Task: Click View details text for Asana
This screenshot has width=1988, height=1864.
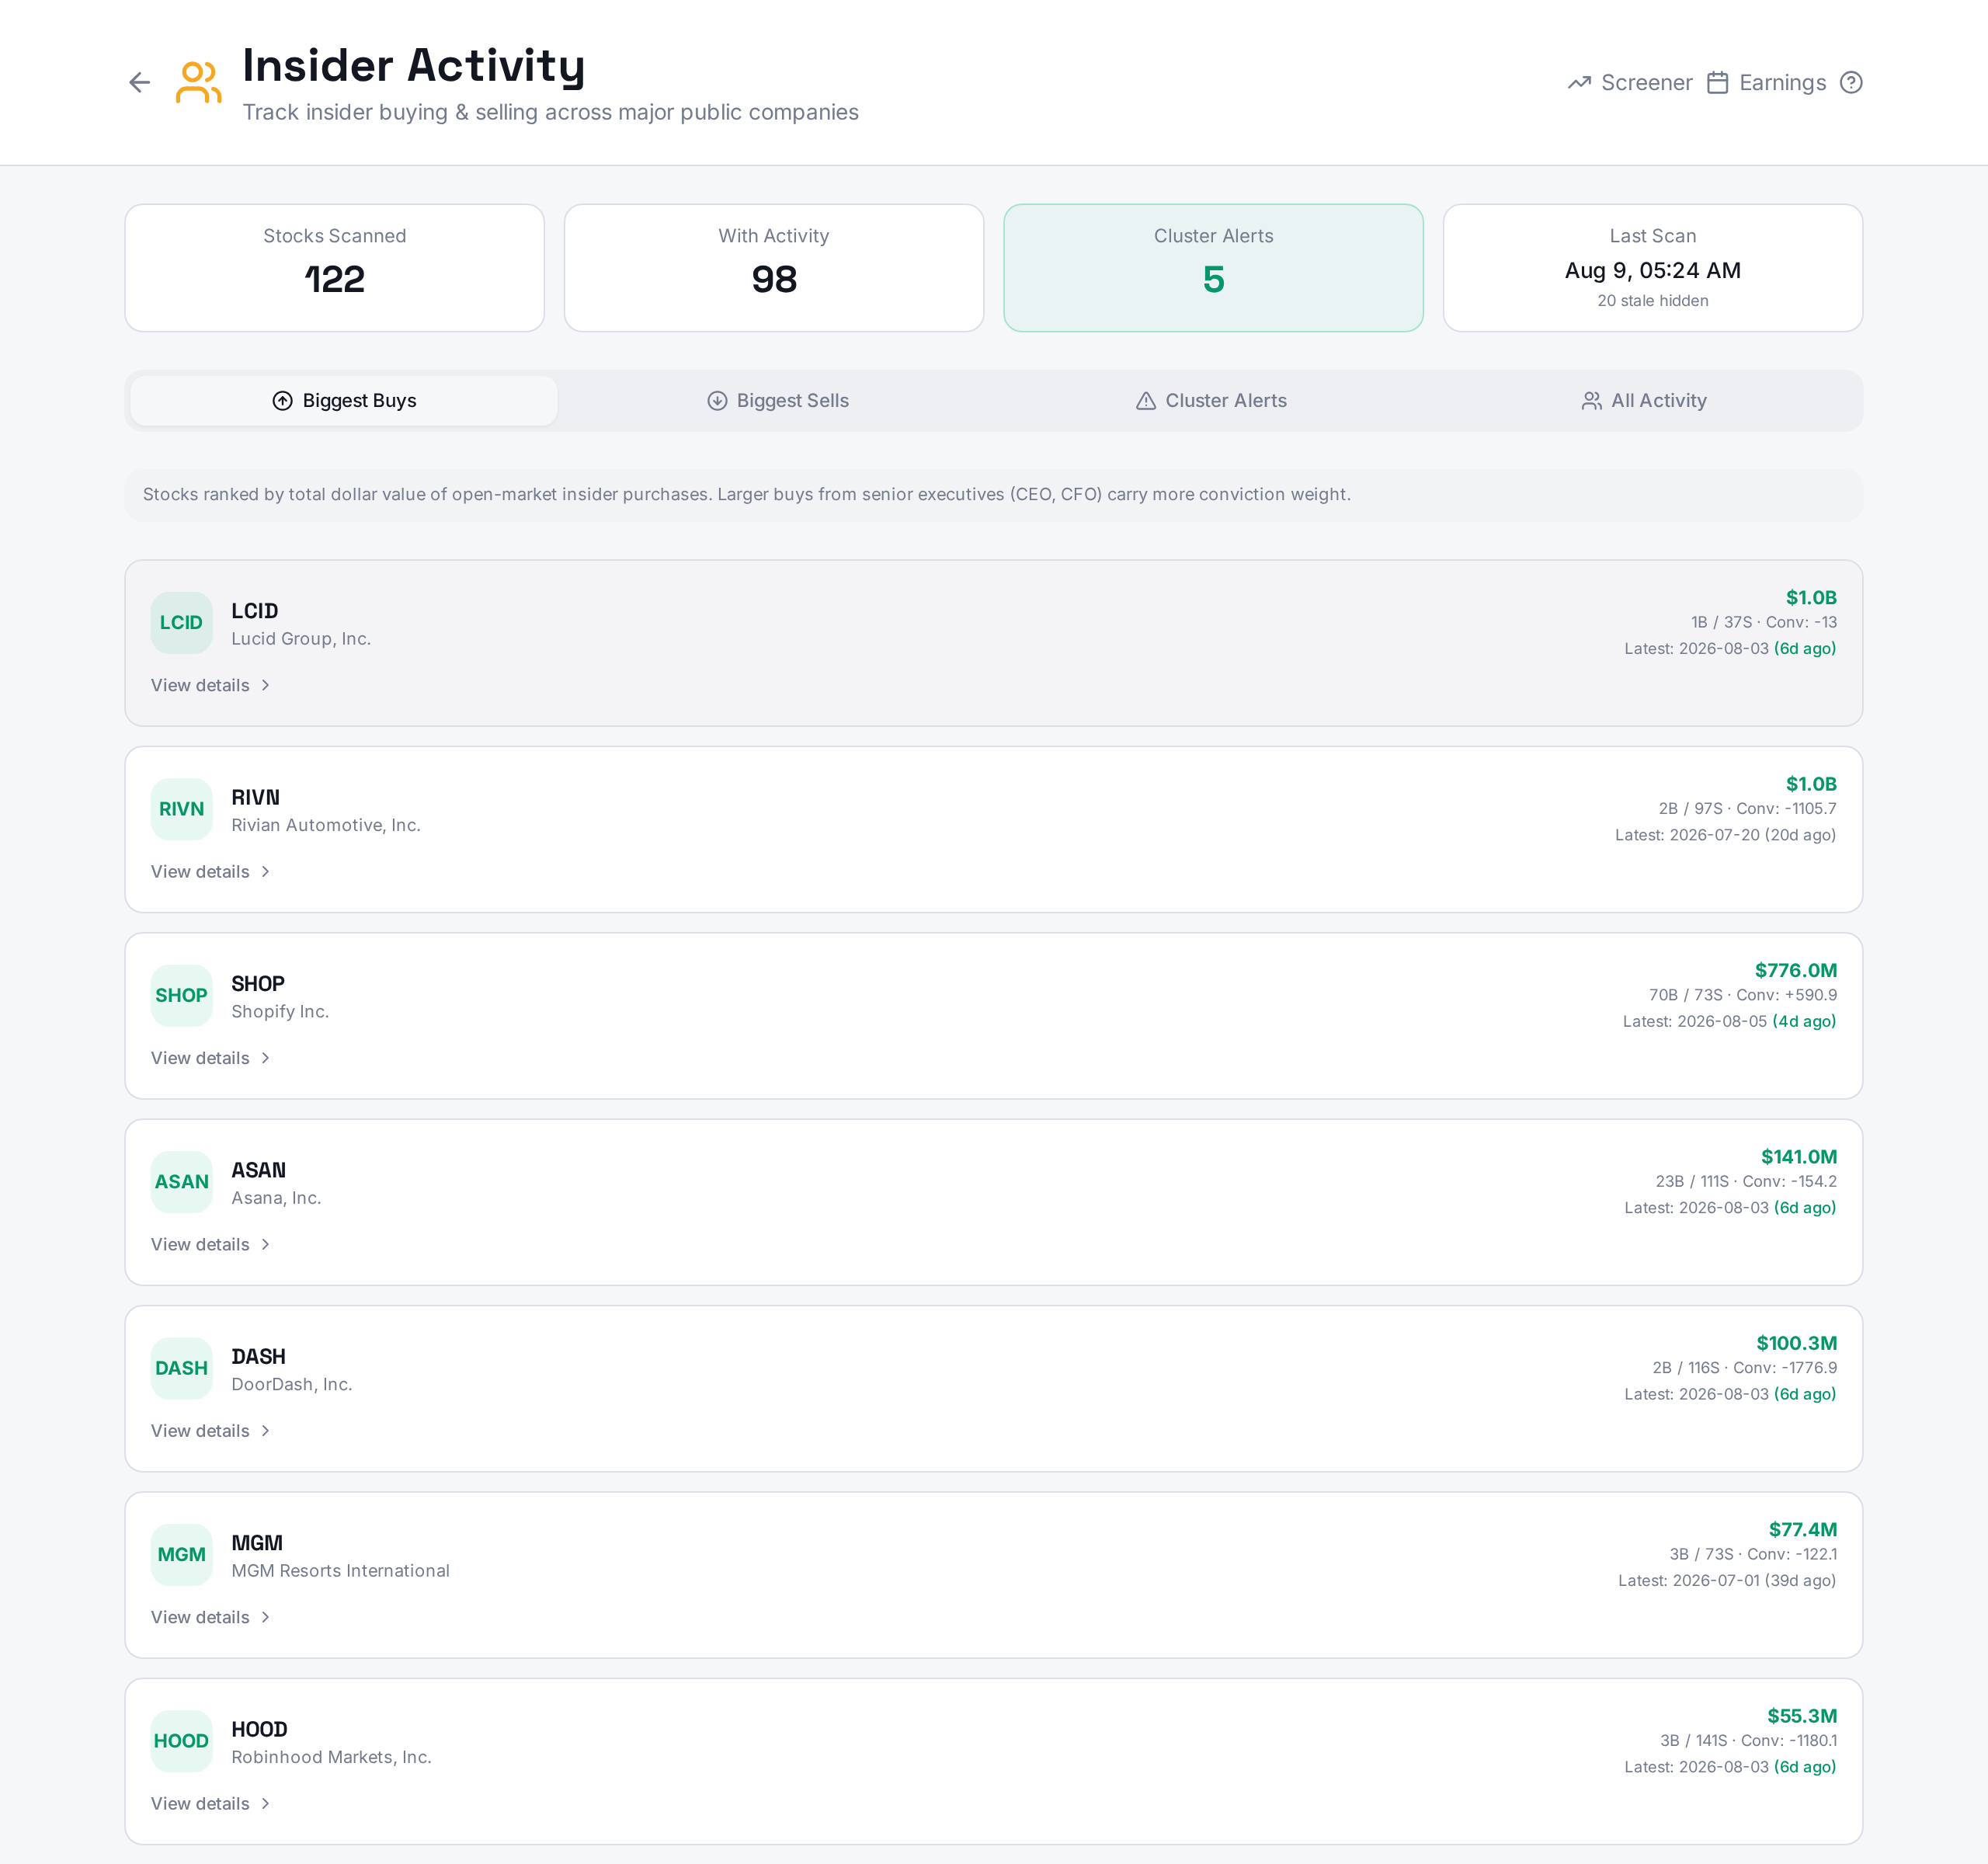Action: (x=200, y=1245)
